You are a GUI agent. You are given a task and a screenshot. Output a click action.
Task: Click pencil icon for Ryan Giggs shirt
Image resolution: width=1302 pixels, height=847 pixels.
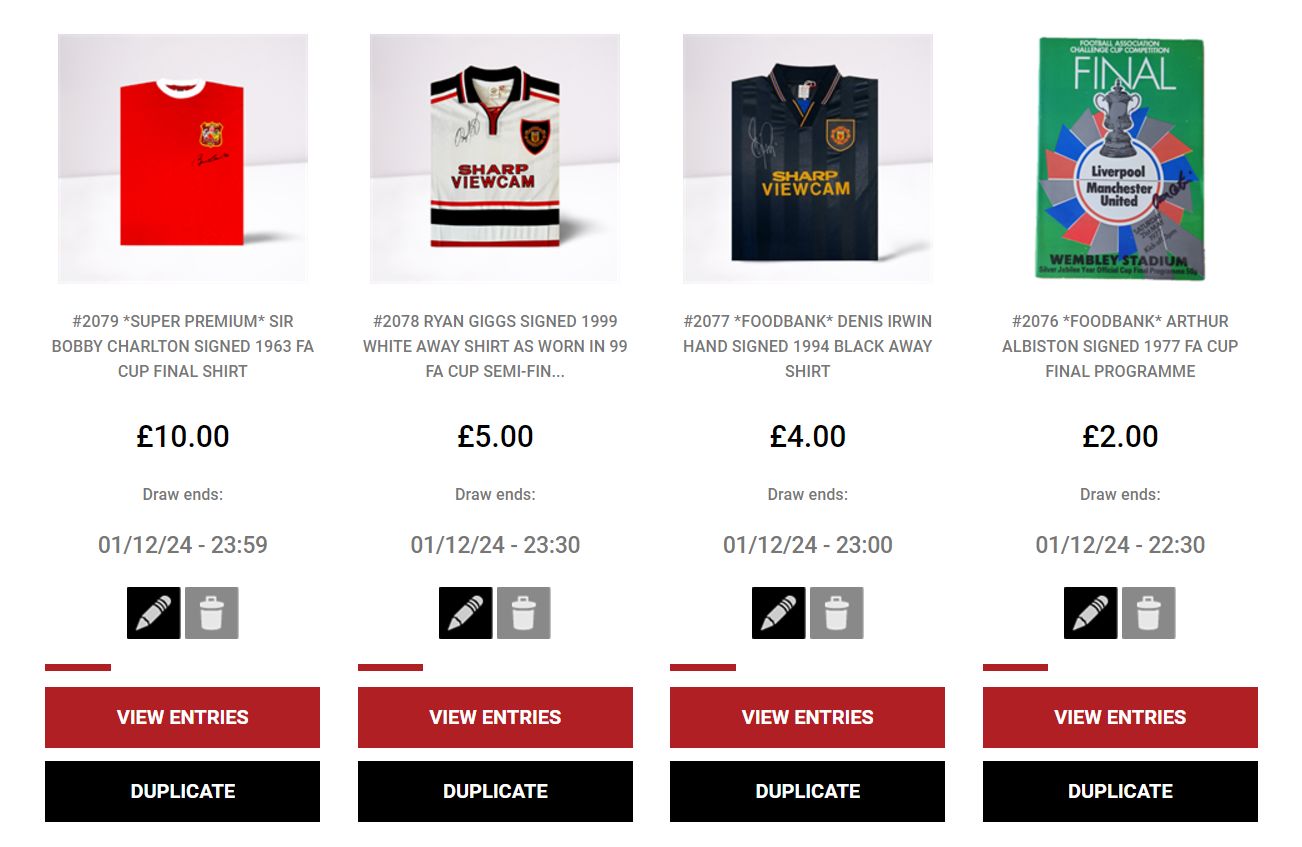[466, 613]
